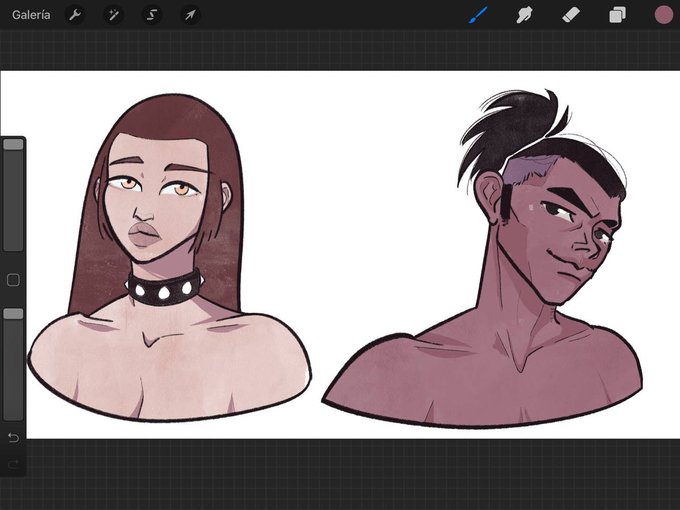Open the Layers panel
Screen dimensions: 680x510
point(617,15)
